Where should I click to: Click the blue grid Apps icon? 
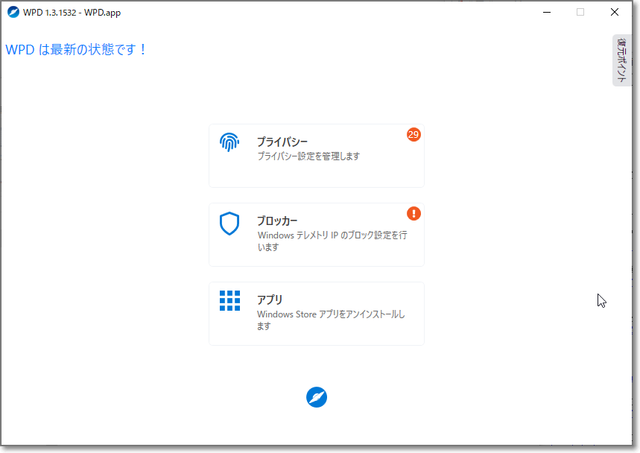230,301
